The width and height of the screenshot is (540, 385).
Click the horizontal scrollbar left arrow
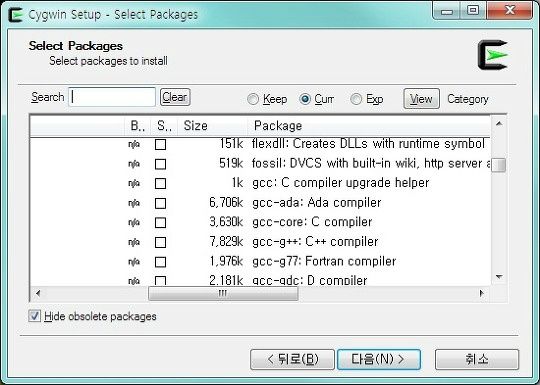click(x=38, y=293)
